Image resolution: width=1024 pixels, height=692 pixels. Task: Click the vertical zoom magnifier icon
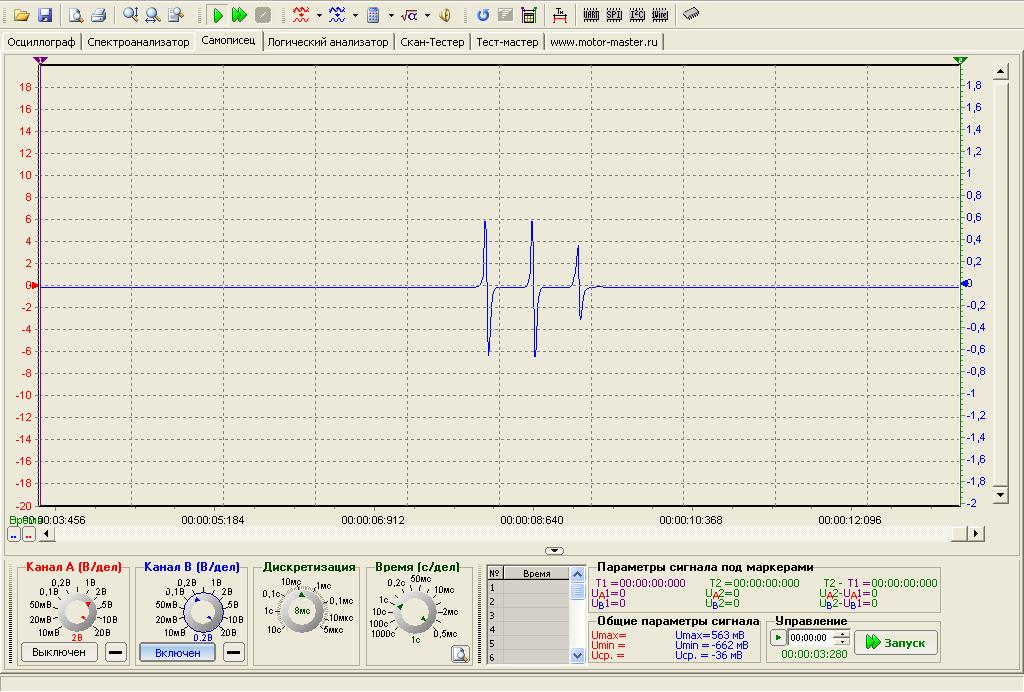(131, 14)
